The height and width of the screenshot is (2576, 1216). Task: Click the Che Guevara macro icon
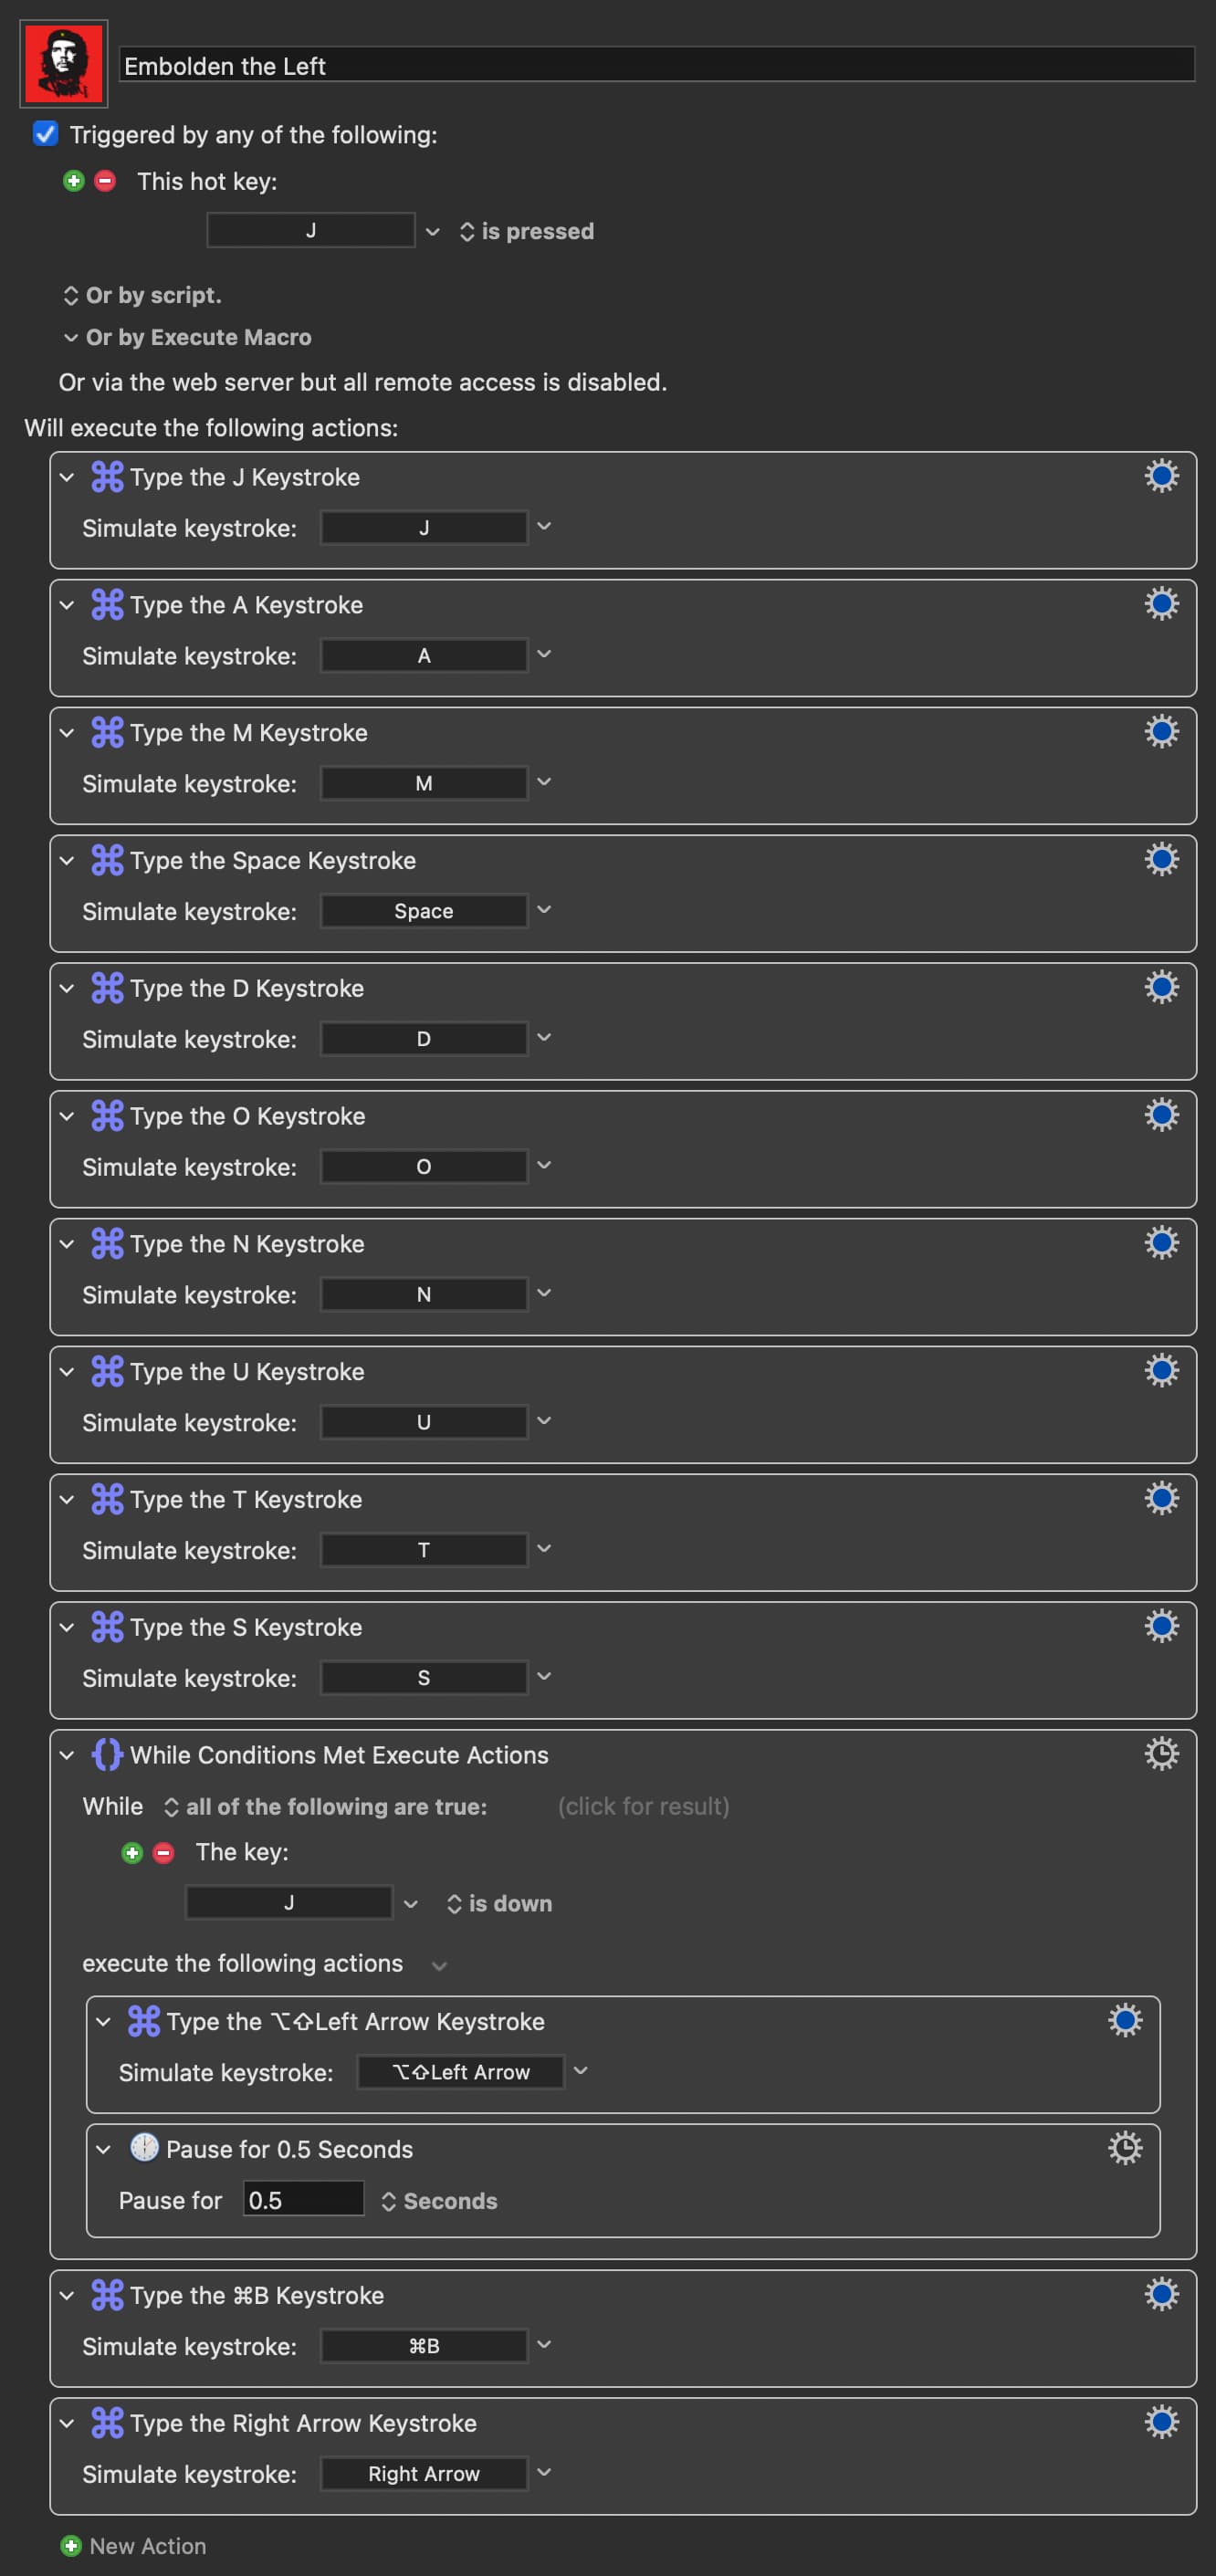click(x=63, y=64)
